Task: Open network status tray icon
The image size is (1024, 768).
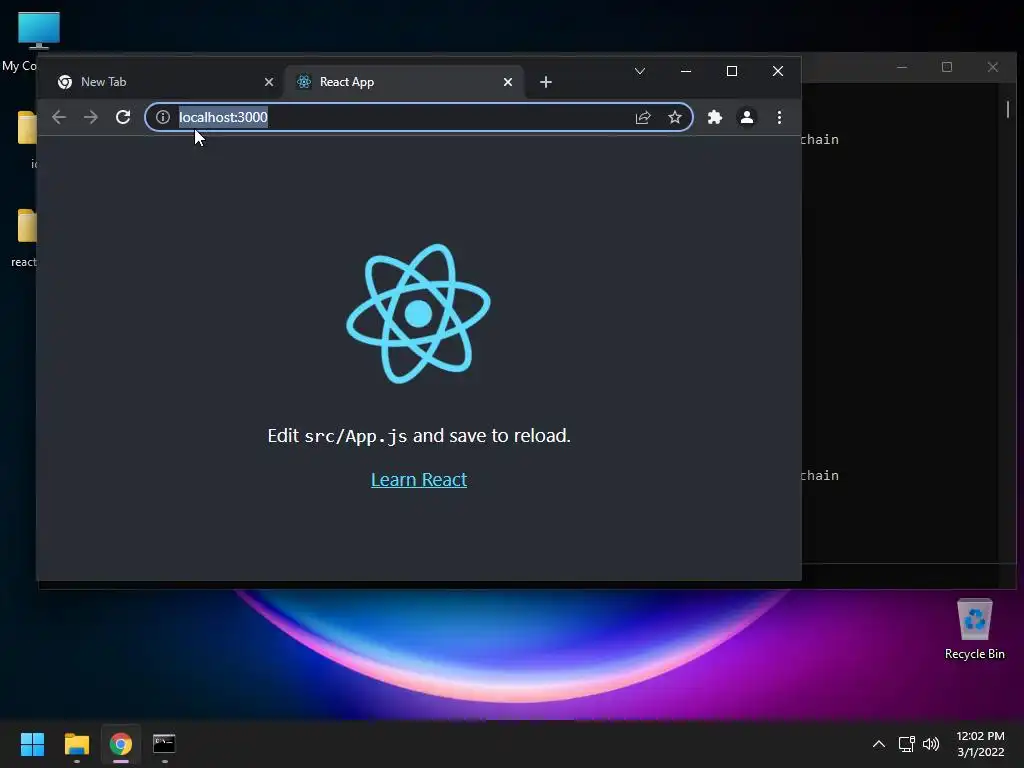Action: (x=906, y=744)
